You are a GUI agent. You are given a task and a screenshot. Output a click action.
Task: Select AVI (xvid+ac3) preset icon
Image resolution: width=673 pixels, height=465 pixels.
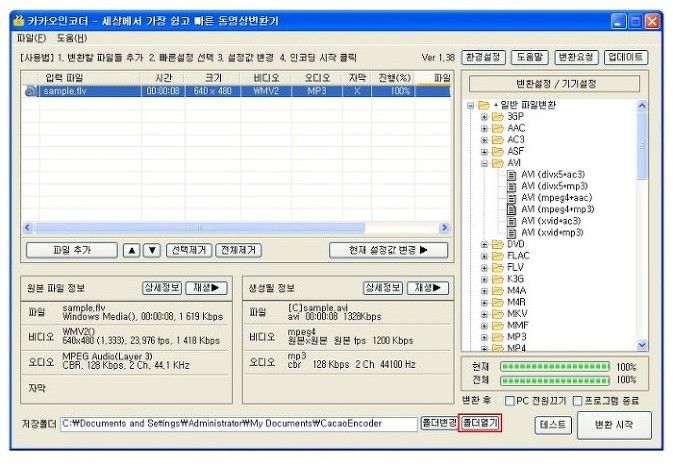(x=511, y=221)
